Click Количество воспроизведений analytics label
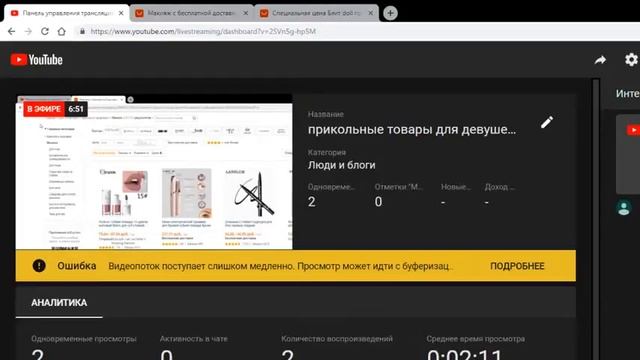 click(337, 339)
